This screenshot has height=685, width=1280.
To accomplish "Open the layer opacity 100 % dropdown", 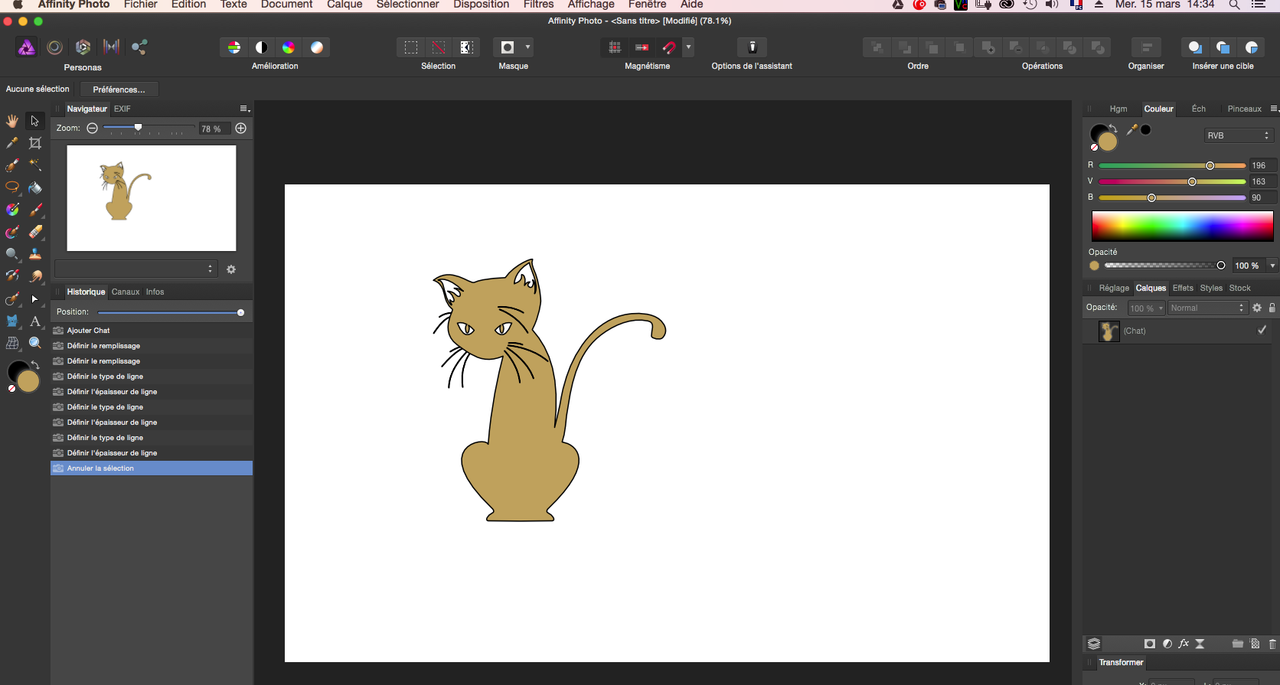I will coord(1146,308).
